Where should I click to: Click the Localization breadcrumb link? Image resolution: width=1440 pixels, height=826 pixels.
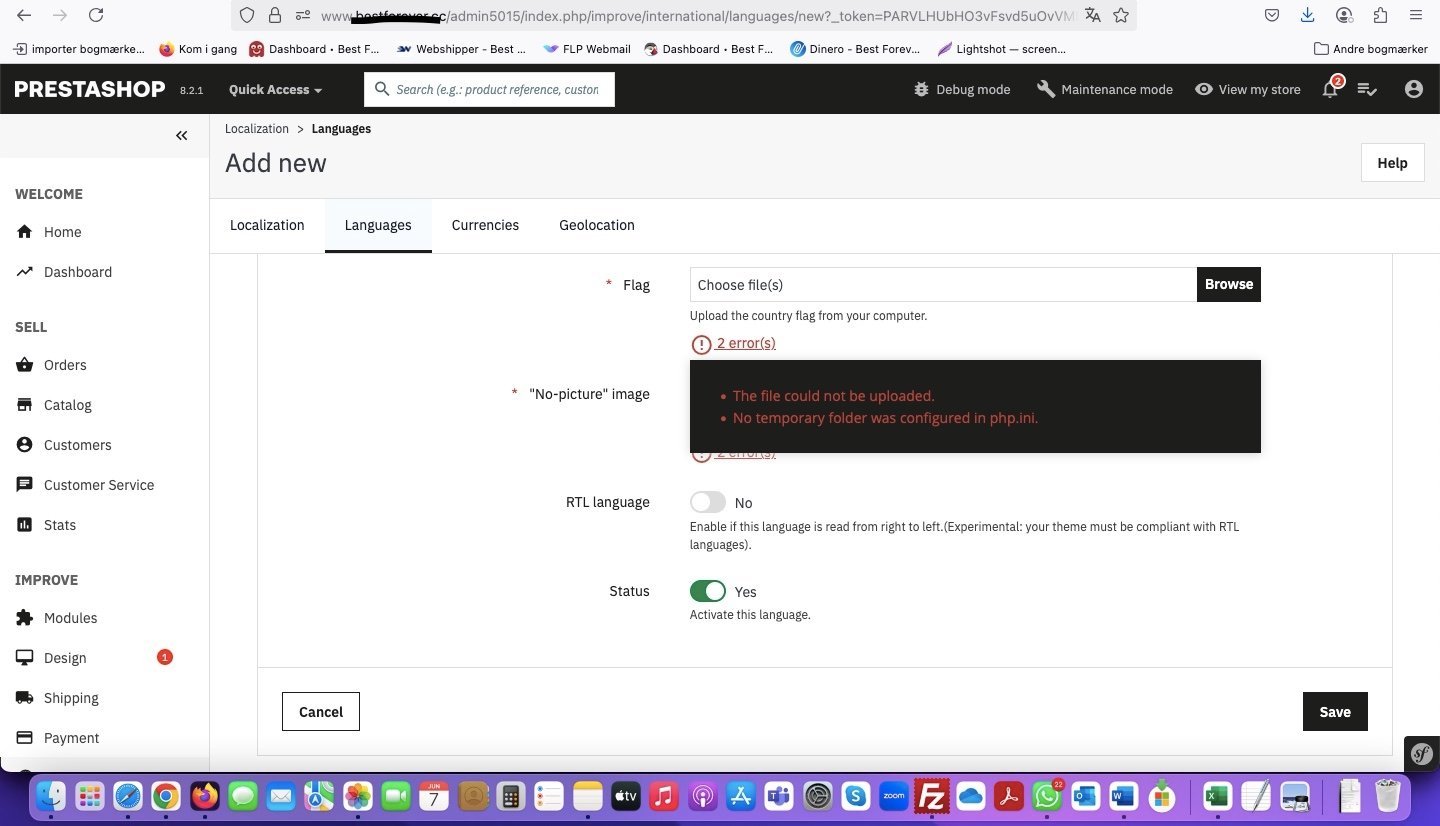(x=257, y=129)
